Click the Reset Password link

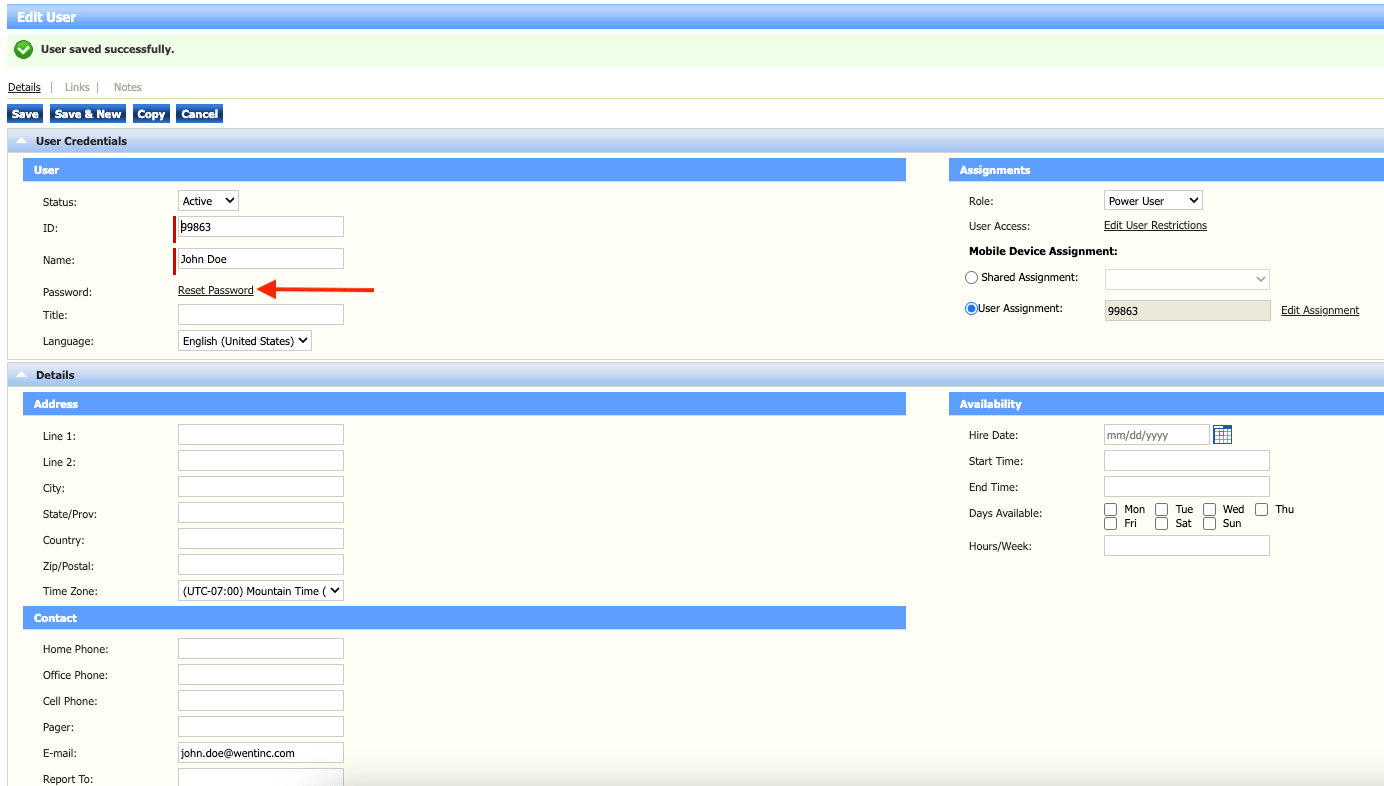215,291
